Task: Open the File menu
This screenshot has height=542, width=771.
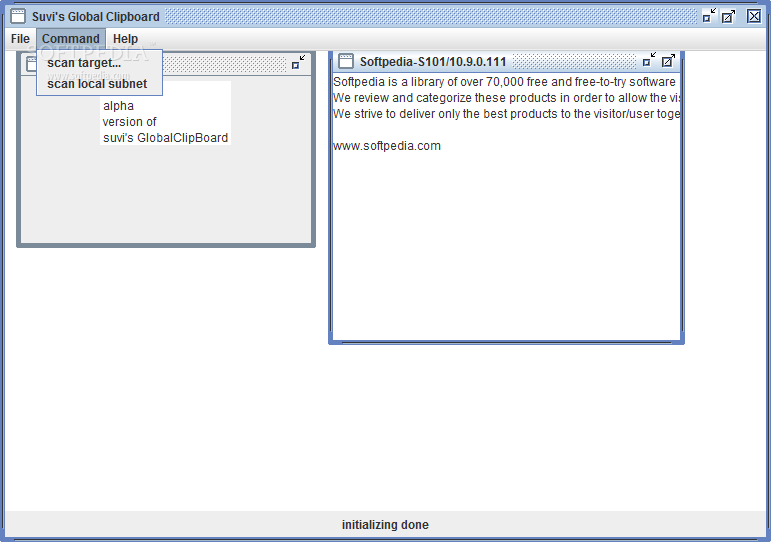Action: coord(20,39)
